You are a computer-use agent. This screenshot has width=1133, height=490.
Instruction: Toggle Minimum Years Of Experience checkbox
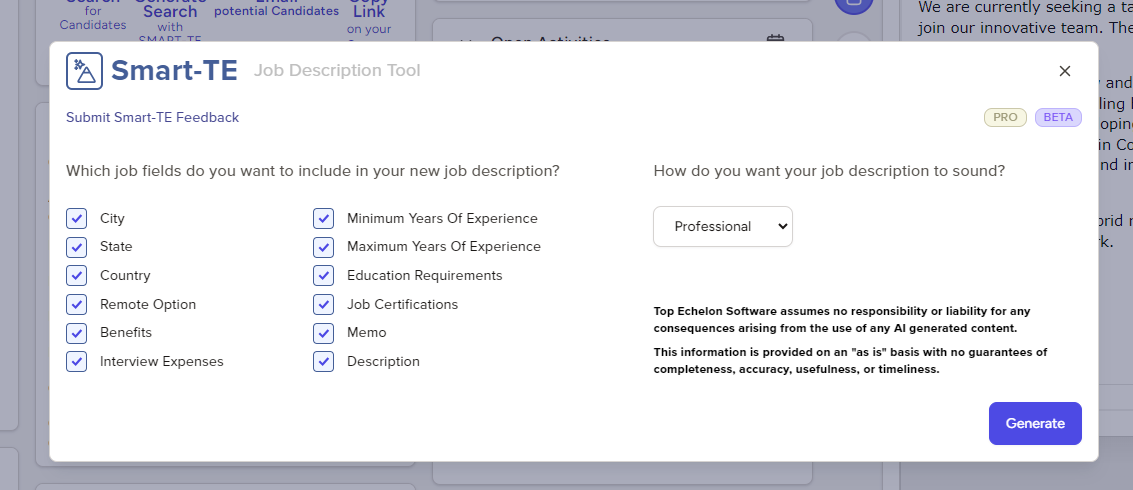click(323, 218)
